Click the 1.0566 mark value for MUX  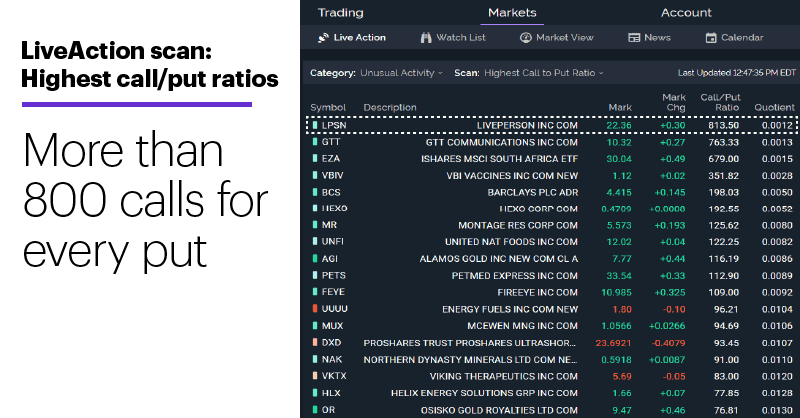[x=616, y=326]
